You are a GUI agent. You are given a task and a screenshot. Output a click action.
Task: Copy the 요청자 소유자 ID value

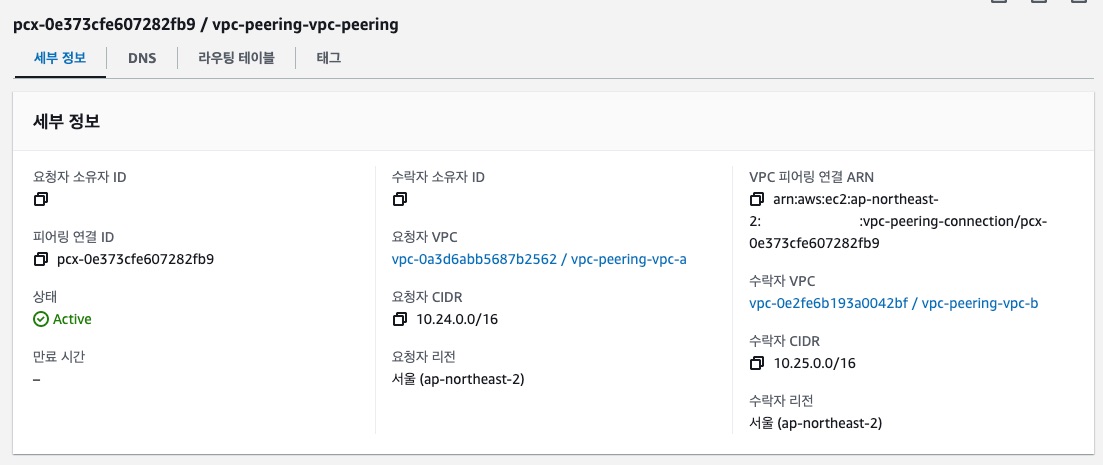[x=40, y=199]
